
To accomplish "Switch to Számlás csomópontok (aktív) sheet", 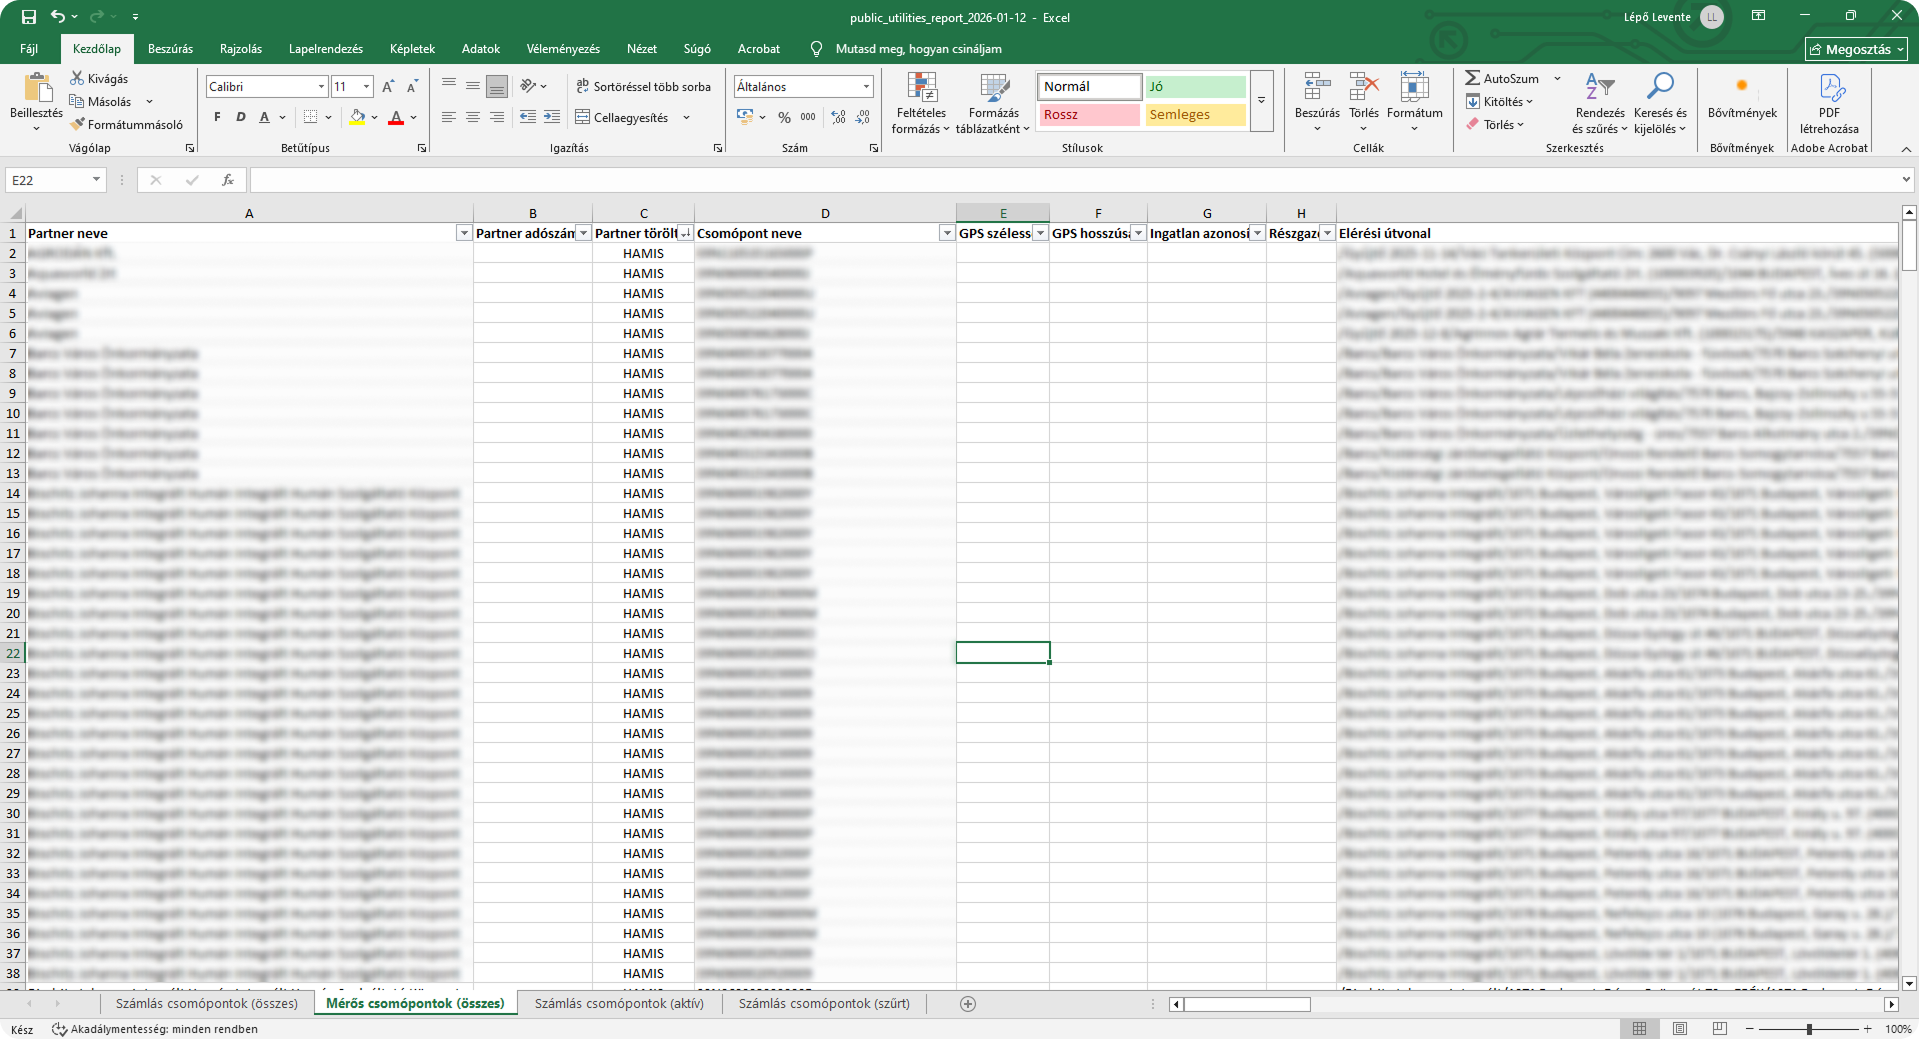I will 619,1004.
